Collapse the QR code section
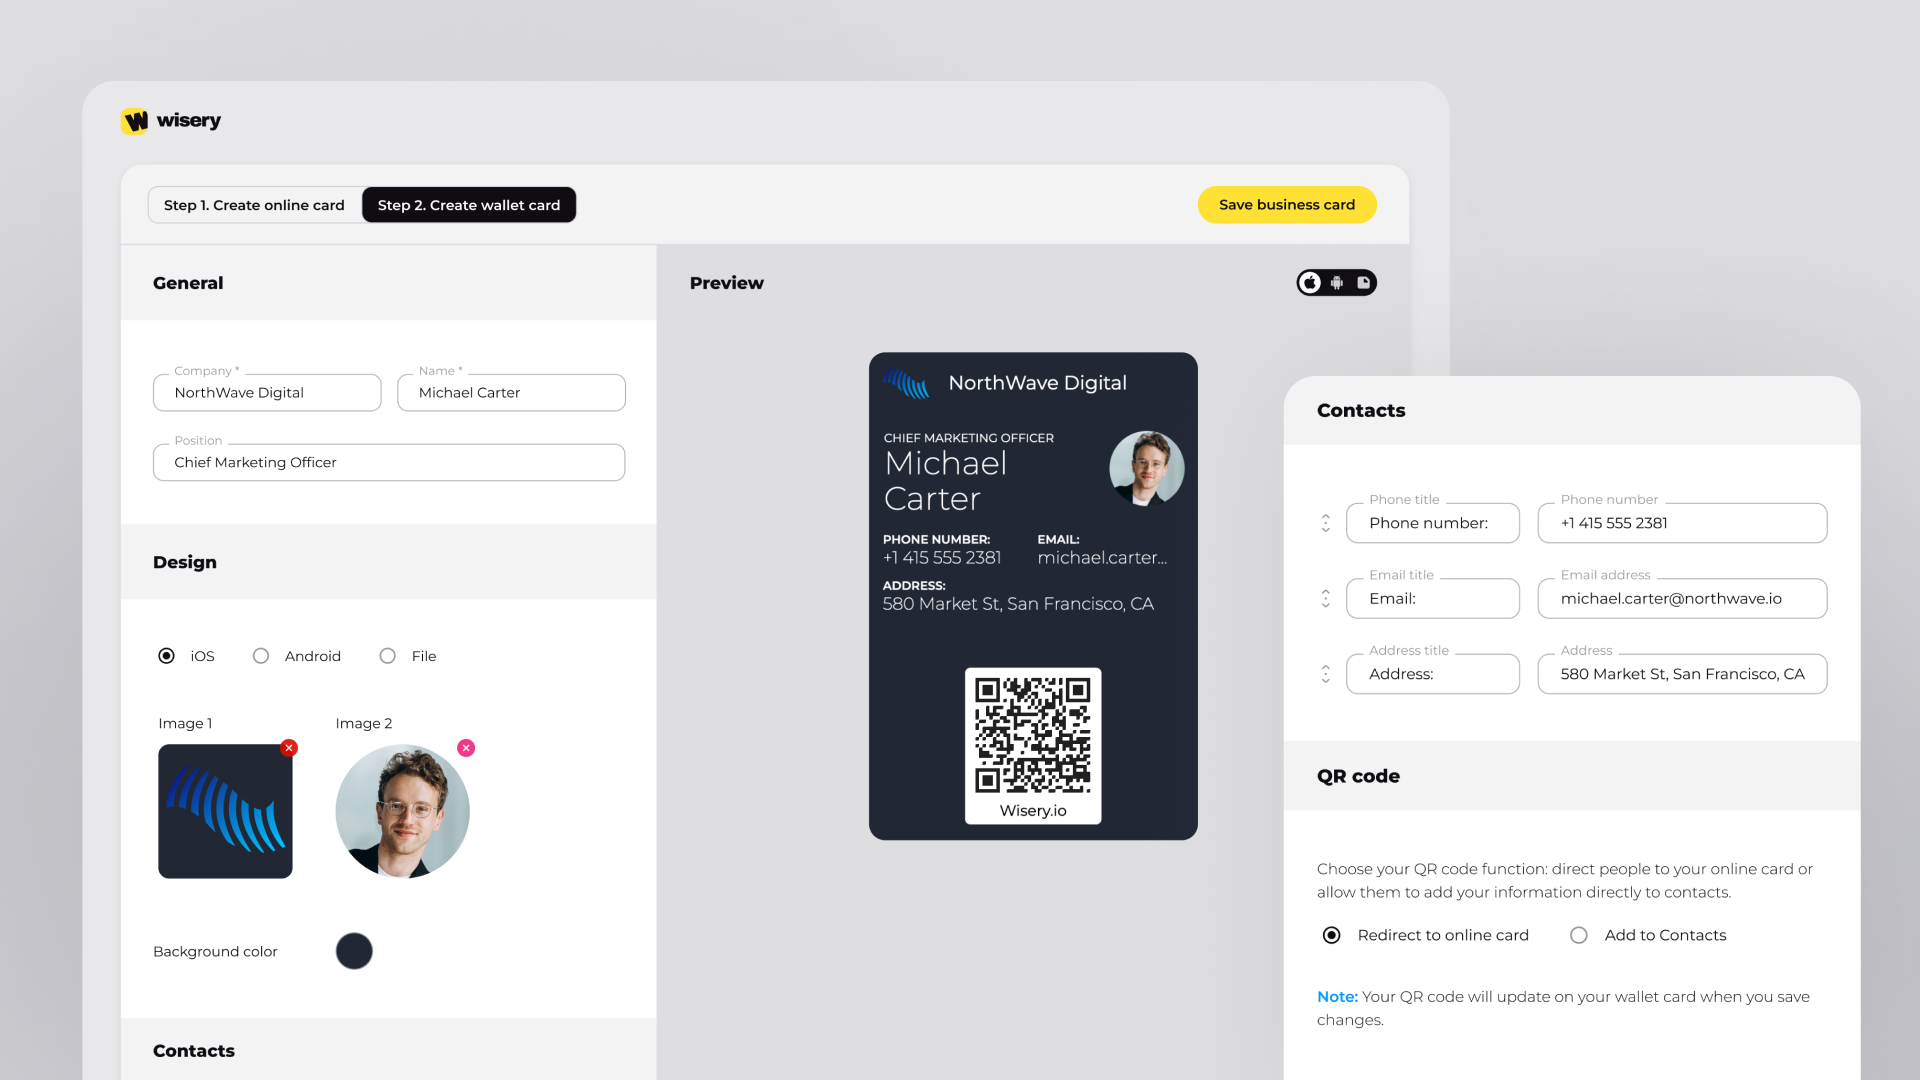 1357,776
